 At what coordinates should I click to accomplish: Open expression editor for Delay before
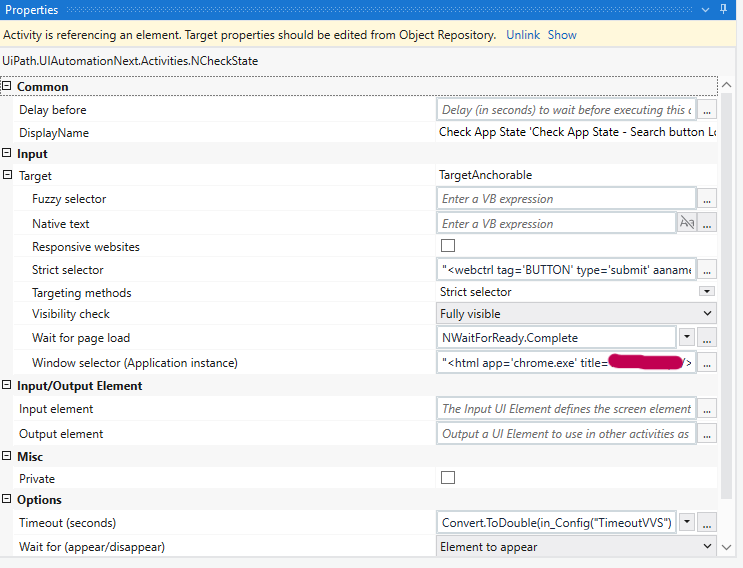pos(707,110)
